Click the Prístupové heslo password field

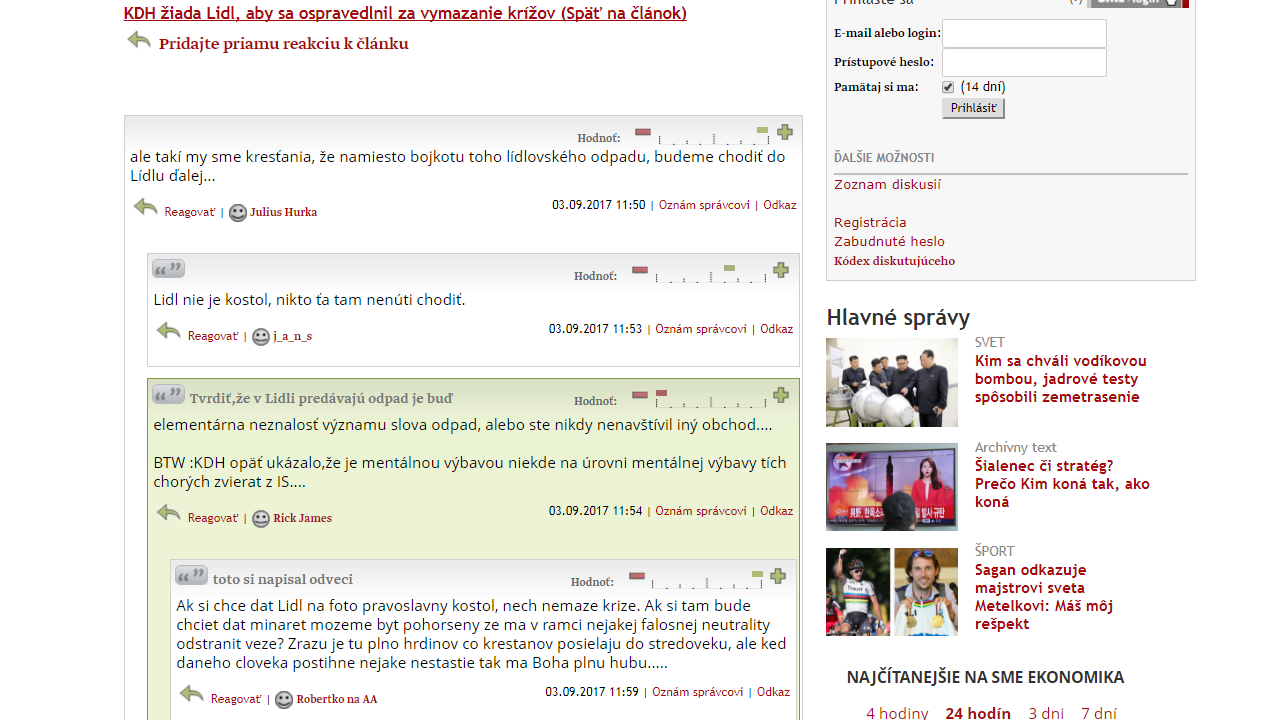point(1024,62)
